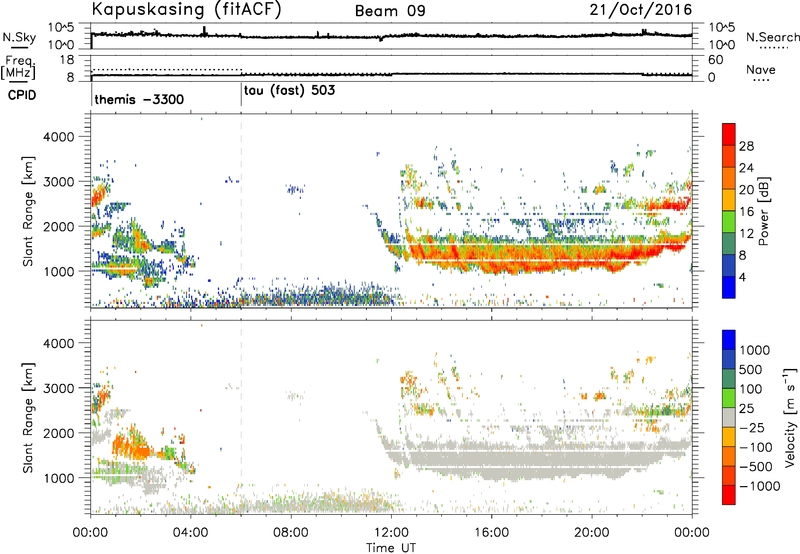Click the "Time UT" axis label
The width and height of the screenshot is (800, 554).
[x=391, y=547]
